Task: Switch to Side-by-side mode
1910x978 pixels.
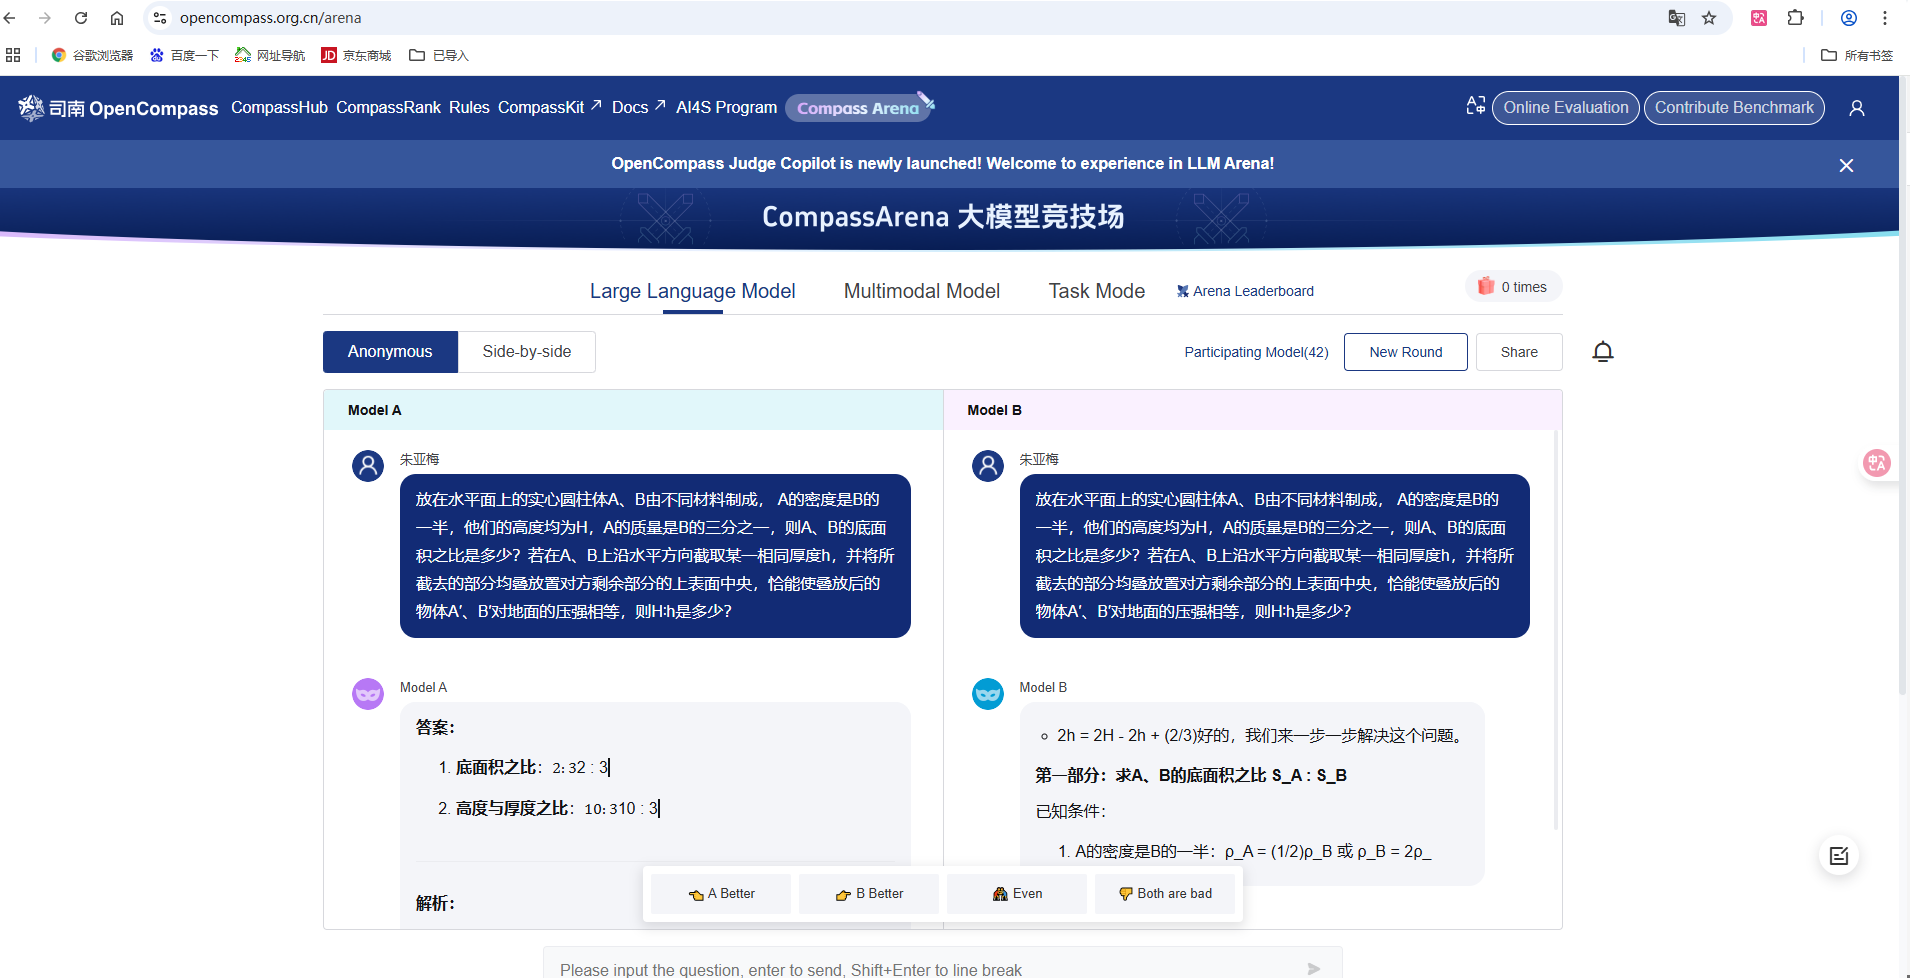Action: click(526, 351)
